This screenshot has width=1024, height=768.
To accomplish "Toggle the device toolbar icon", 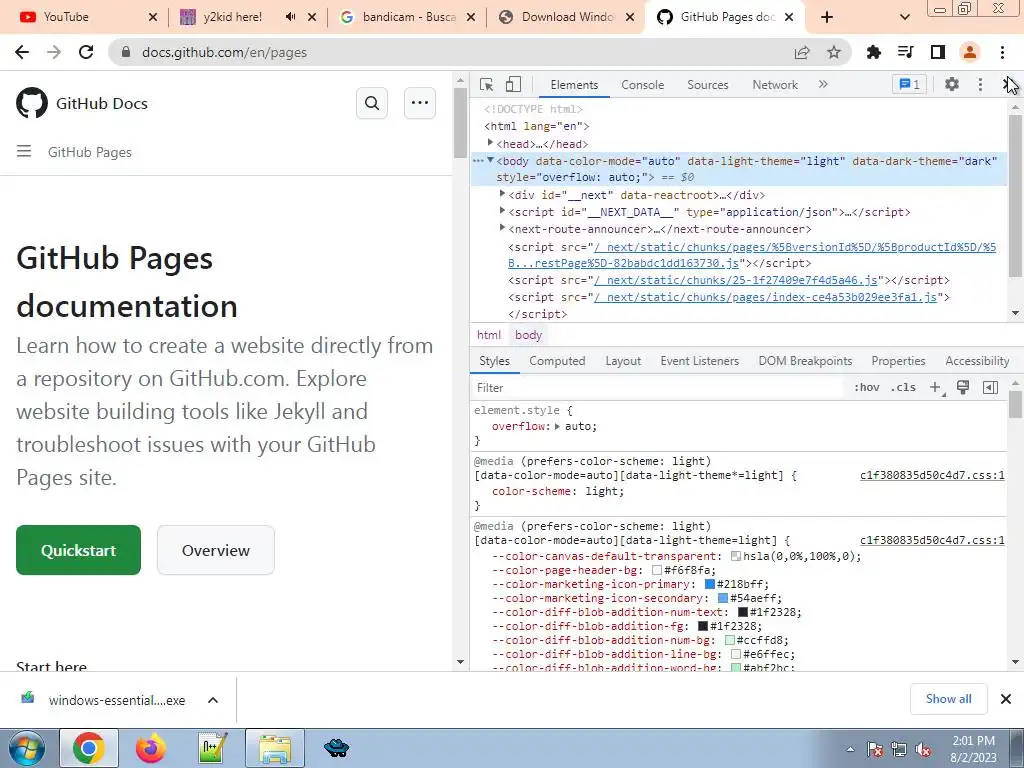I will click(x=513, y=84).
